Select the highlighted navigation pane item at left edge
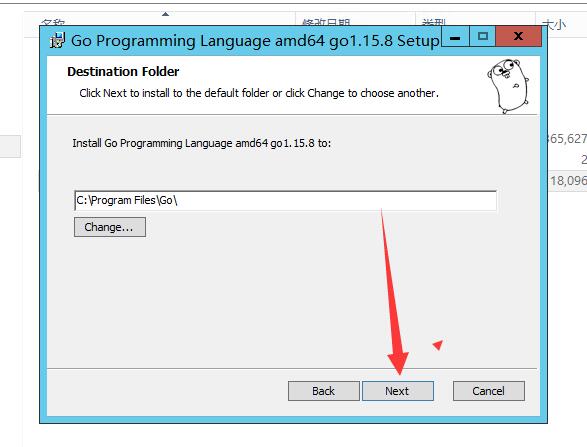The image size is (587, 447). pos(10,146)
